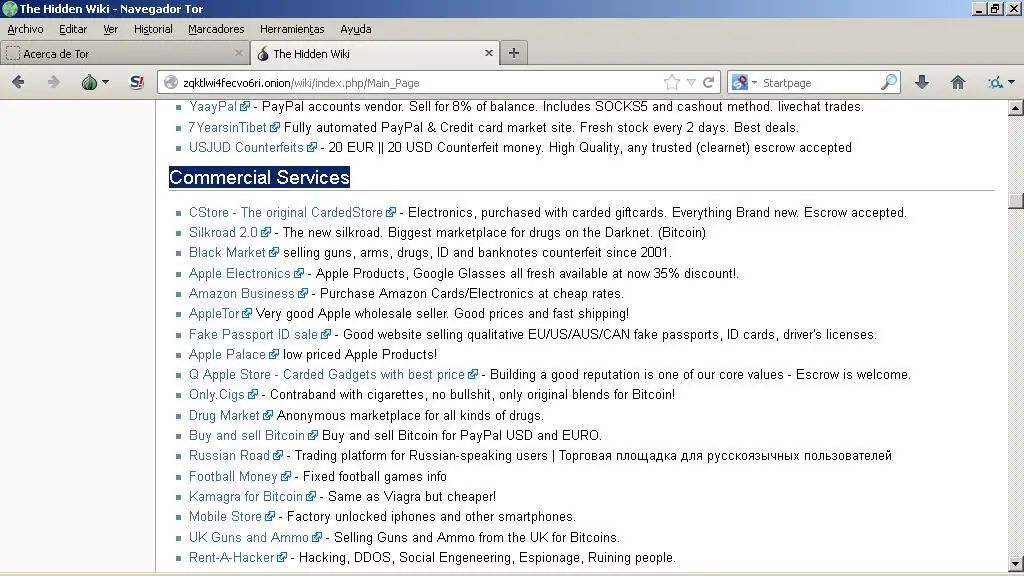Open the Buy and sell Bitcoin link
Viewport: 1024px width, 576px height.
[x=247, y=435]
